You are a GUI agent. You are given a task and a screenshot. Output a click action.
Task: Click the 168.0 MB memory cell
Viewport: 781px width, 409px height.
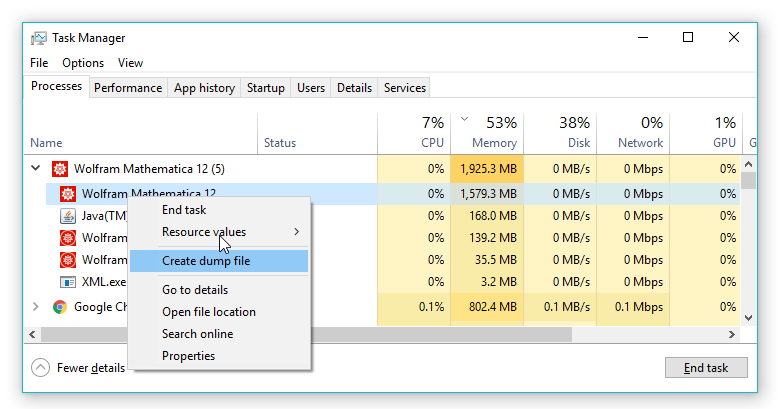(487, 216)
